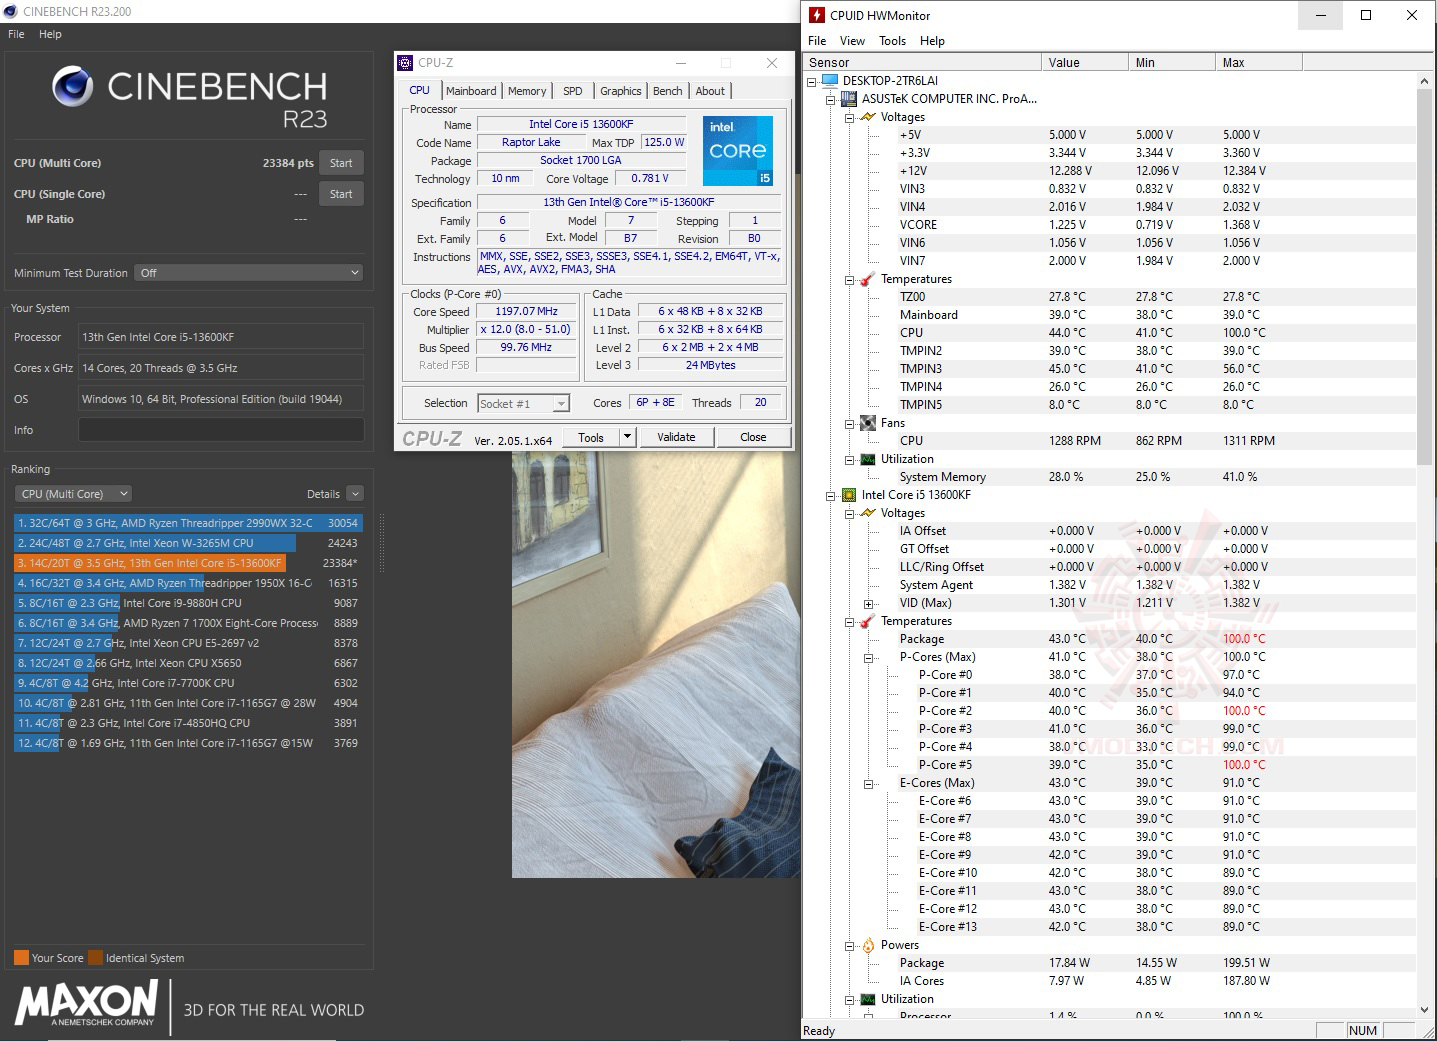Open the Minimum Test Duration dropdown
The height and width of the screenshot is (1041, 1437).
250,273
